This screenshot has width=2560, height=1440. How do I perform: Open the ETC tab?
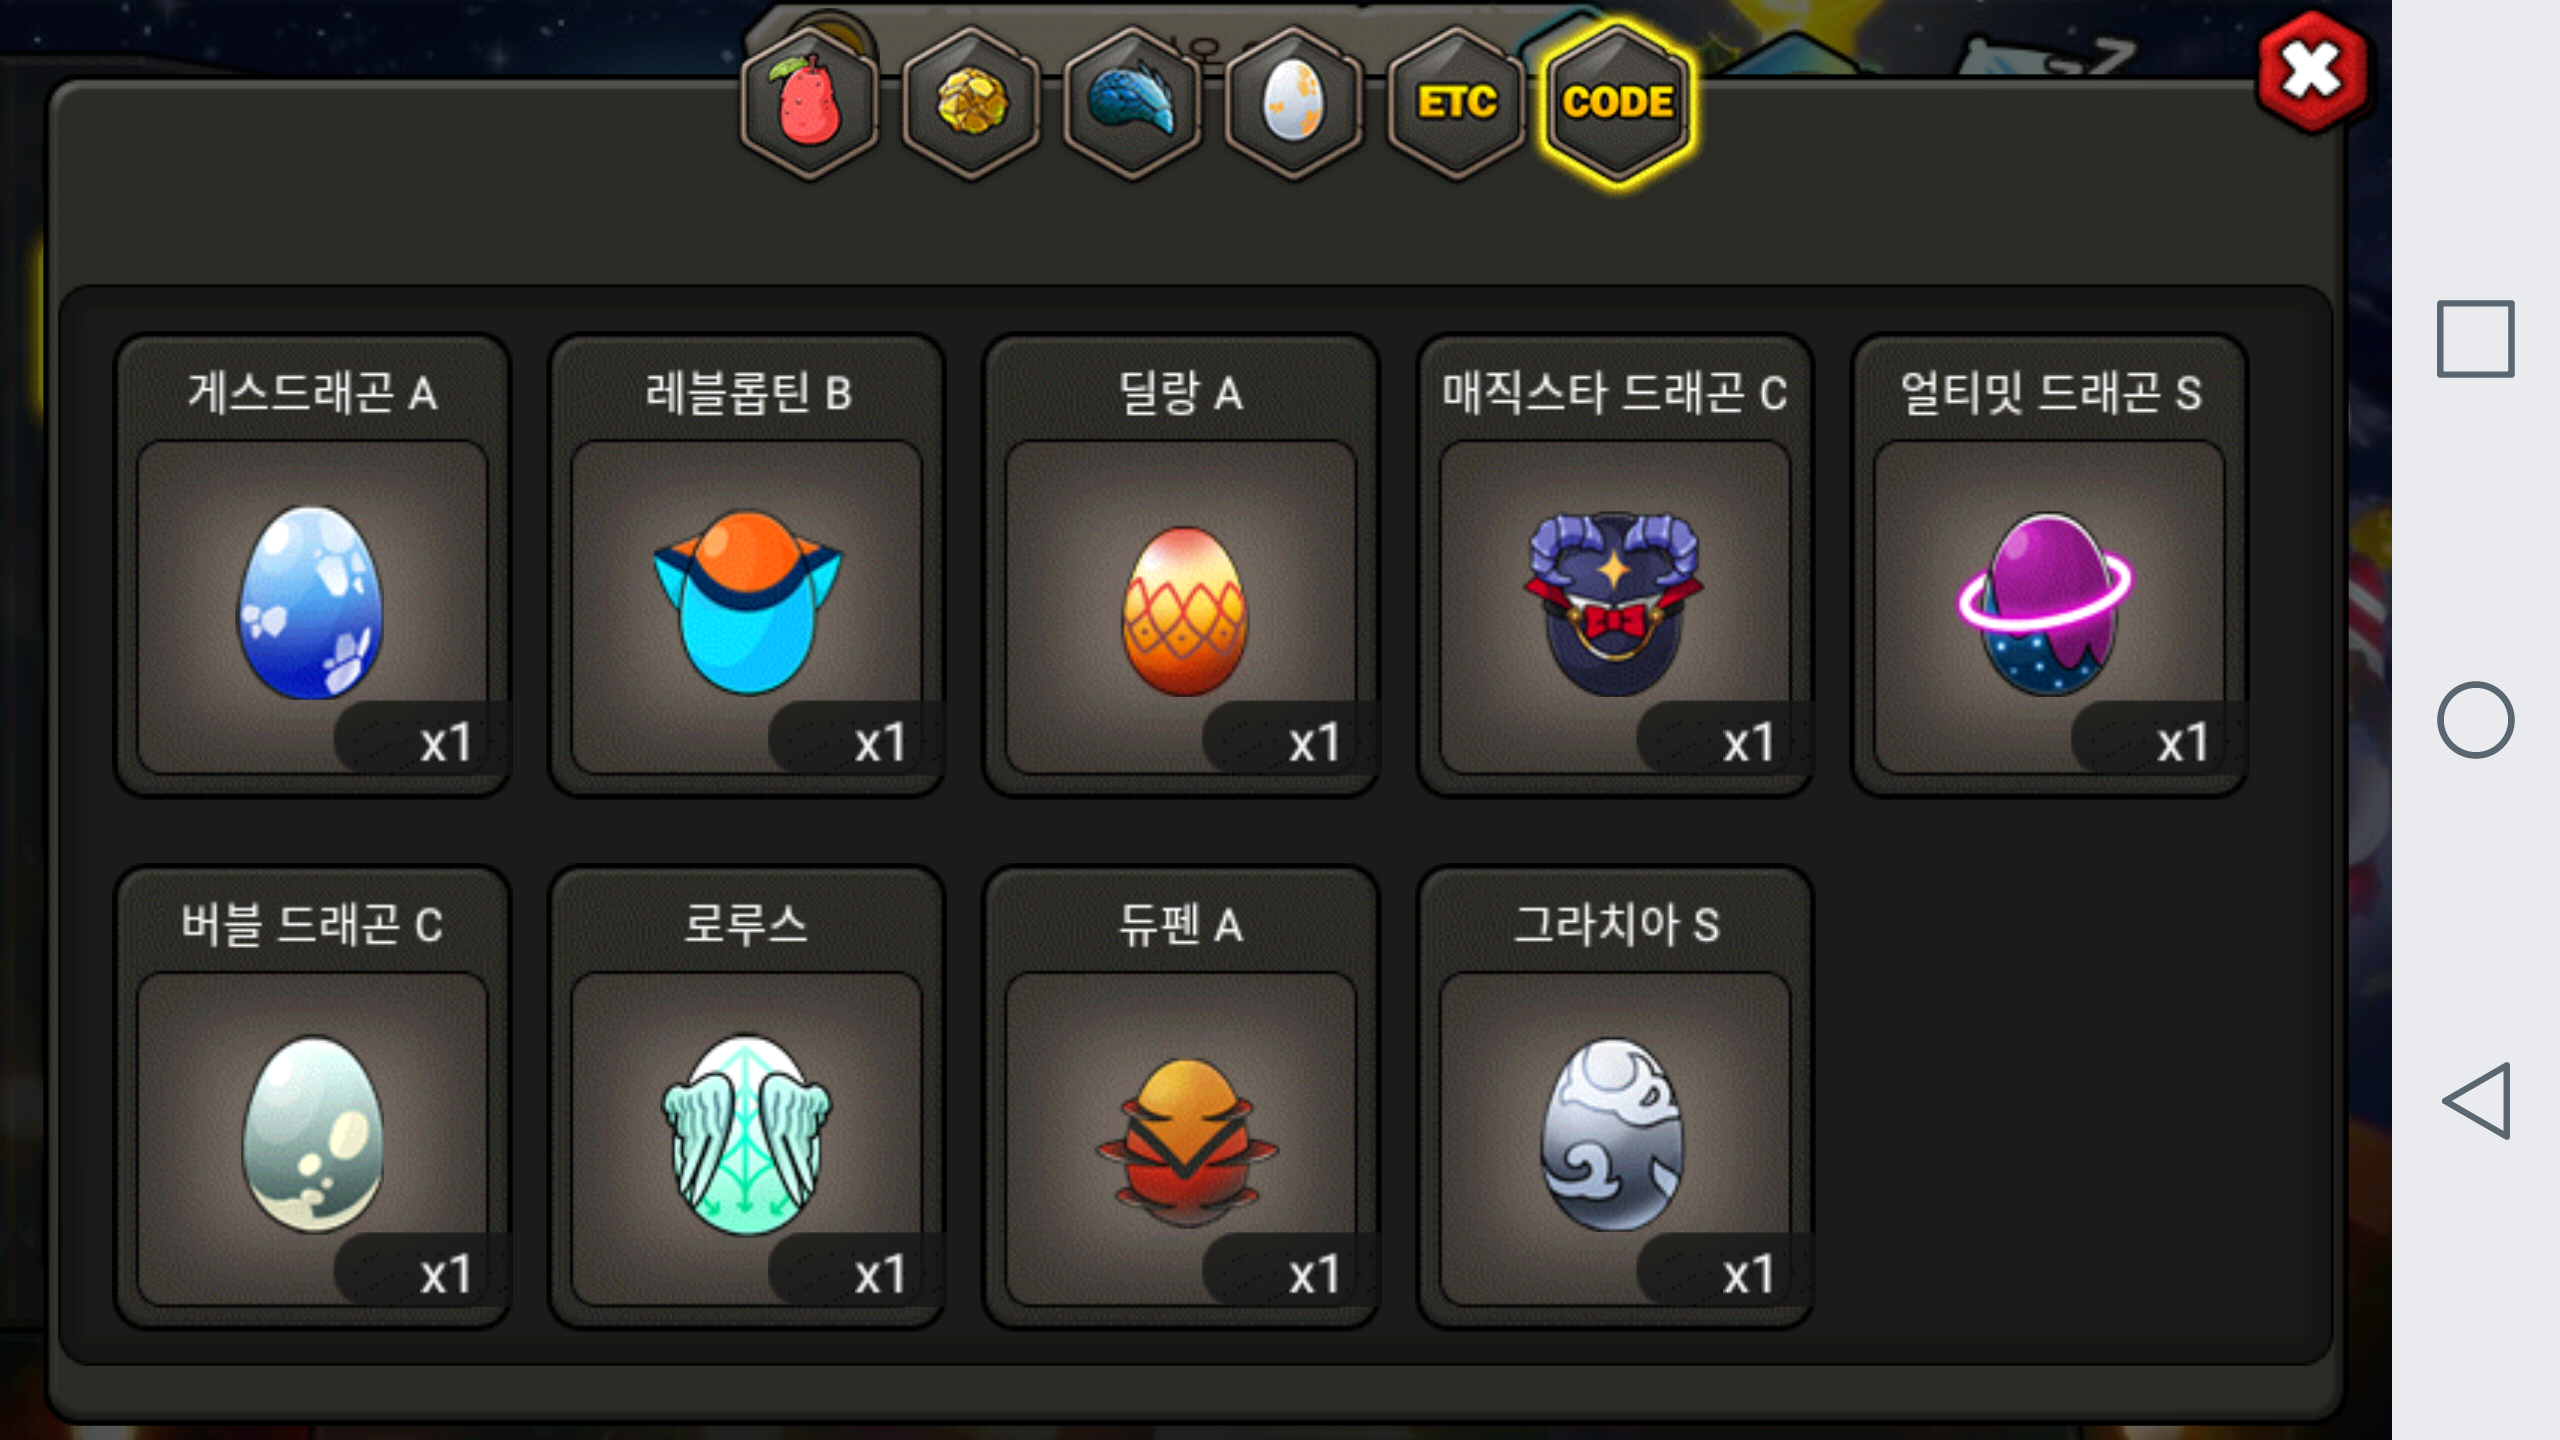1456,103
